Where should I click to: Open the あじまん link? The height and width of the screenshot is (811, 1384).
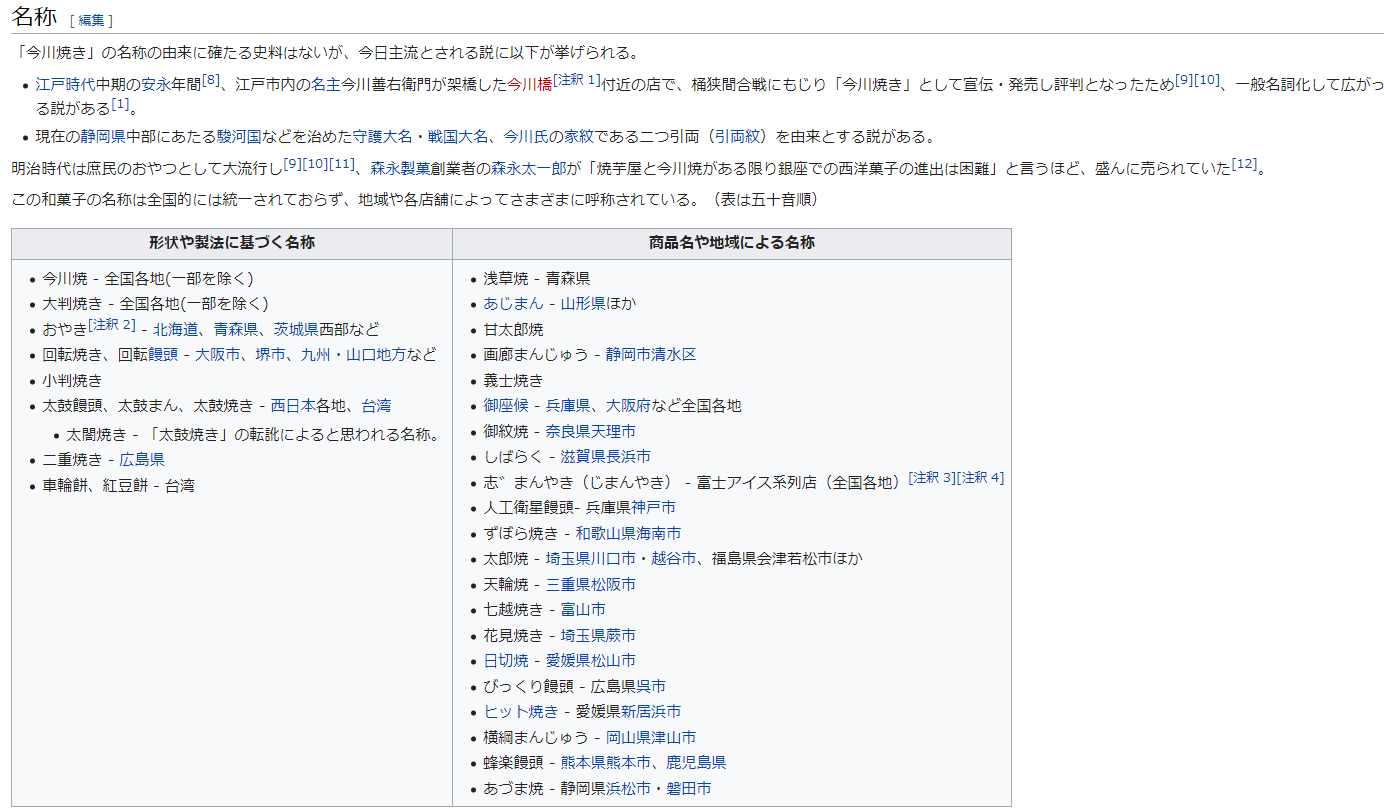513,303
